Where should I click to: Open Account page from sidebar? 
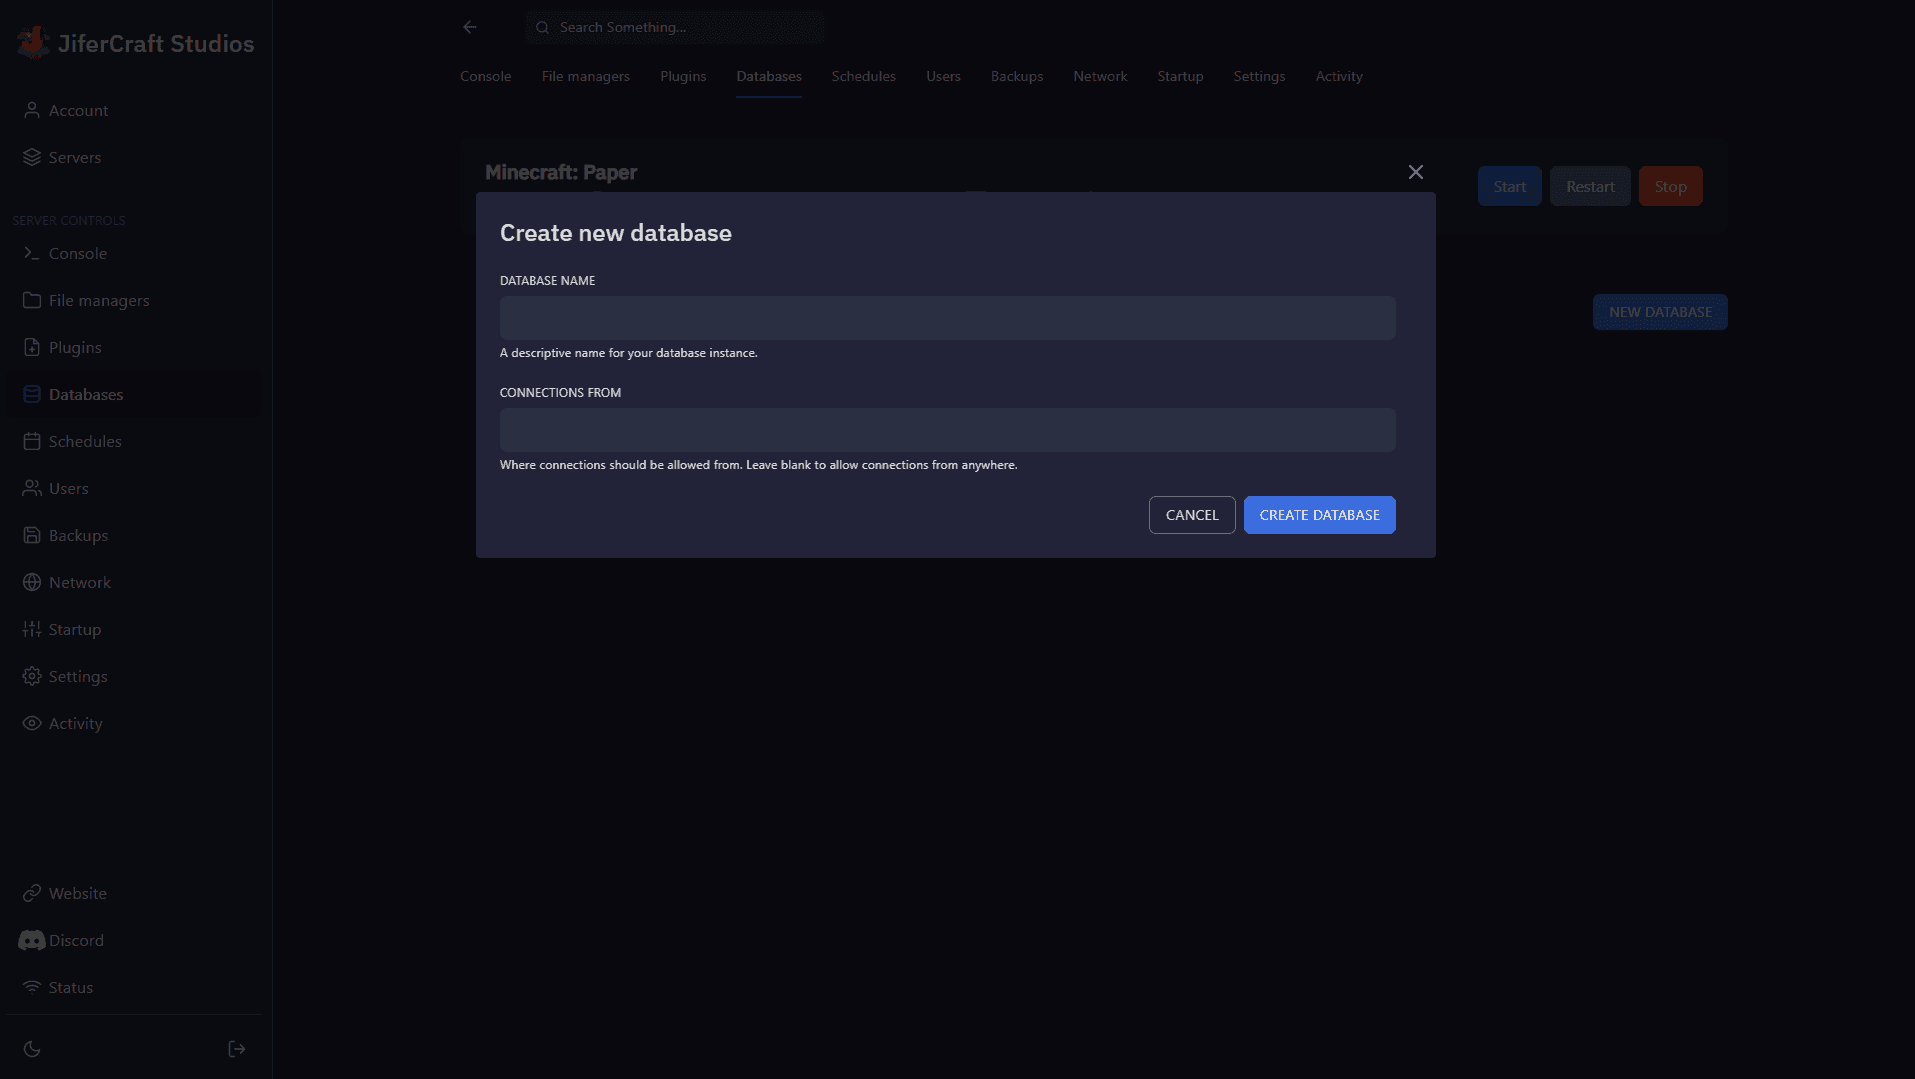(78, 110)
